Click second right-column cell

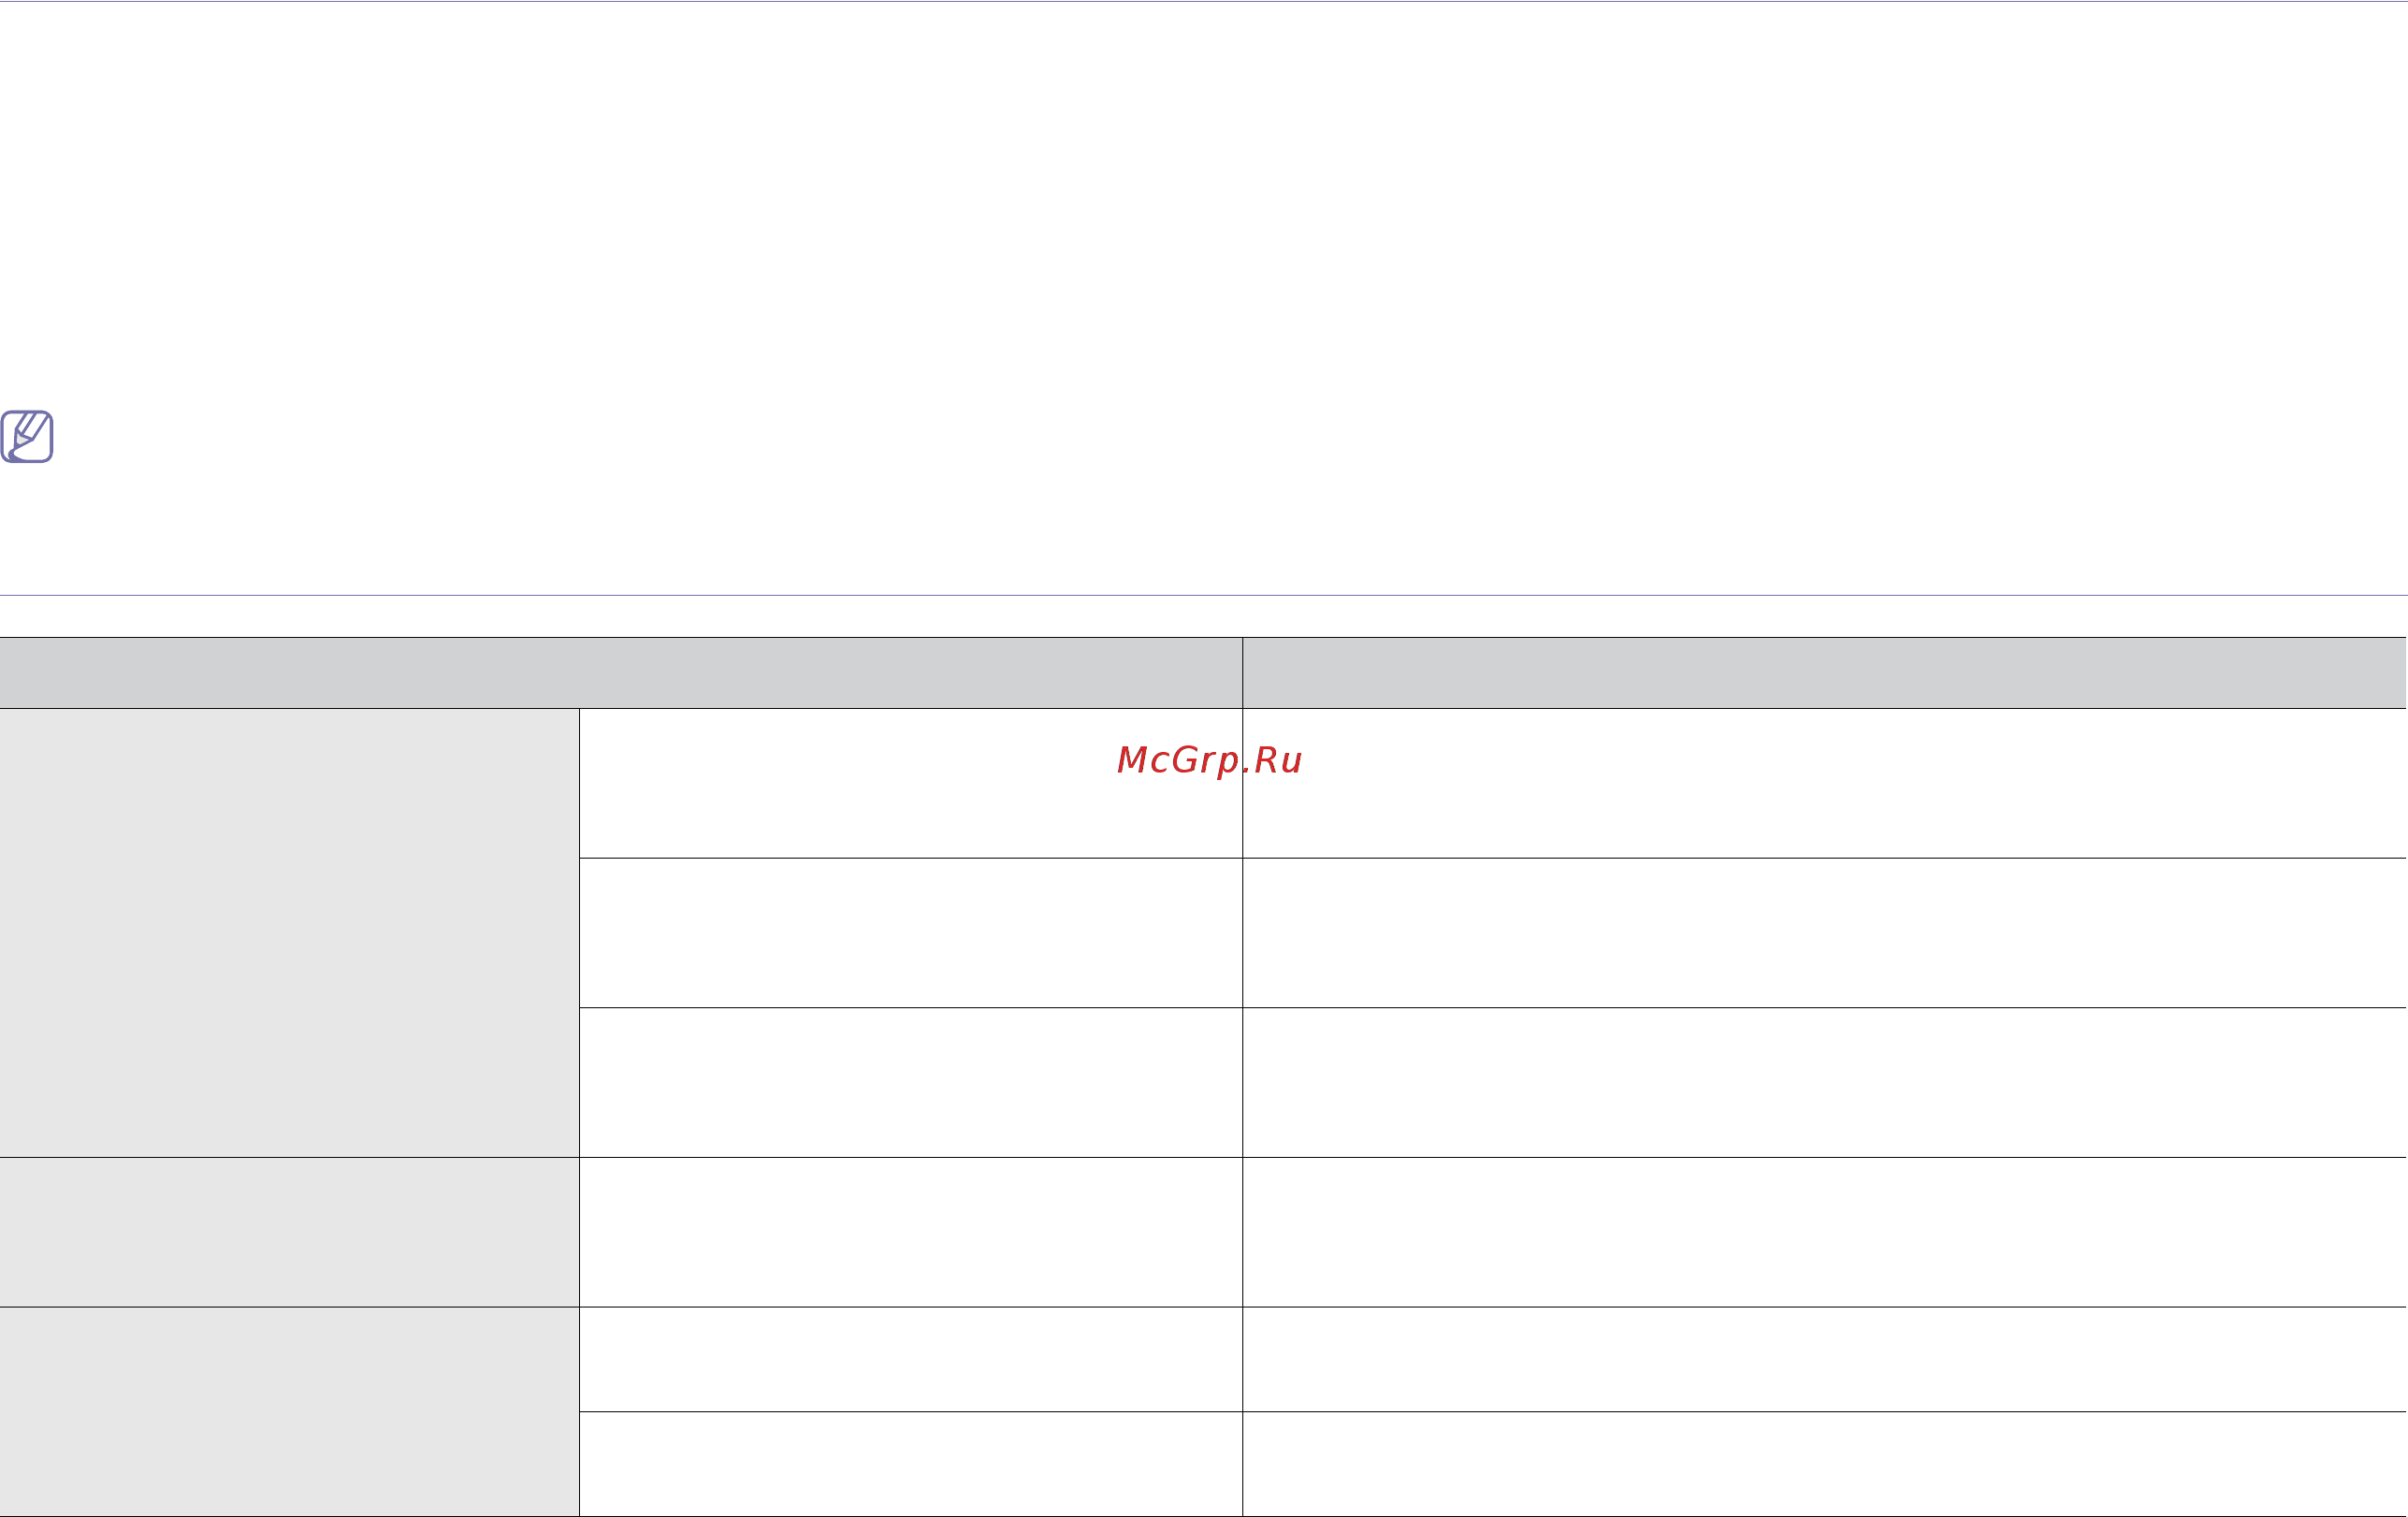point(1824,933)
